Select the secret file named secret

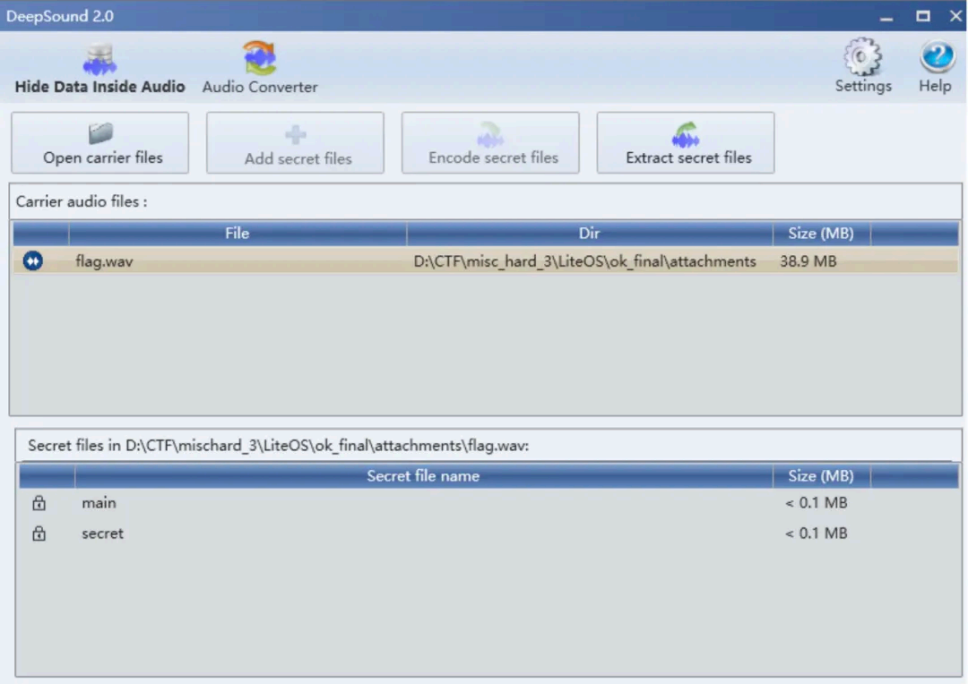(103, 533)
